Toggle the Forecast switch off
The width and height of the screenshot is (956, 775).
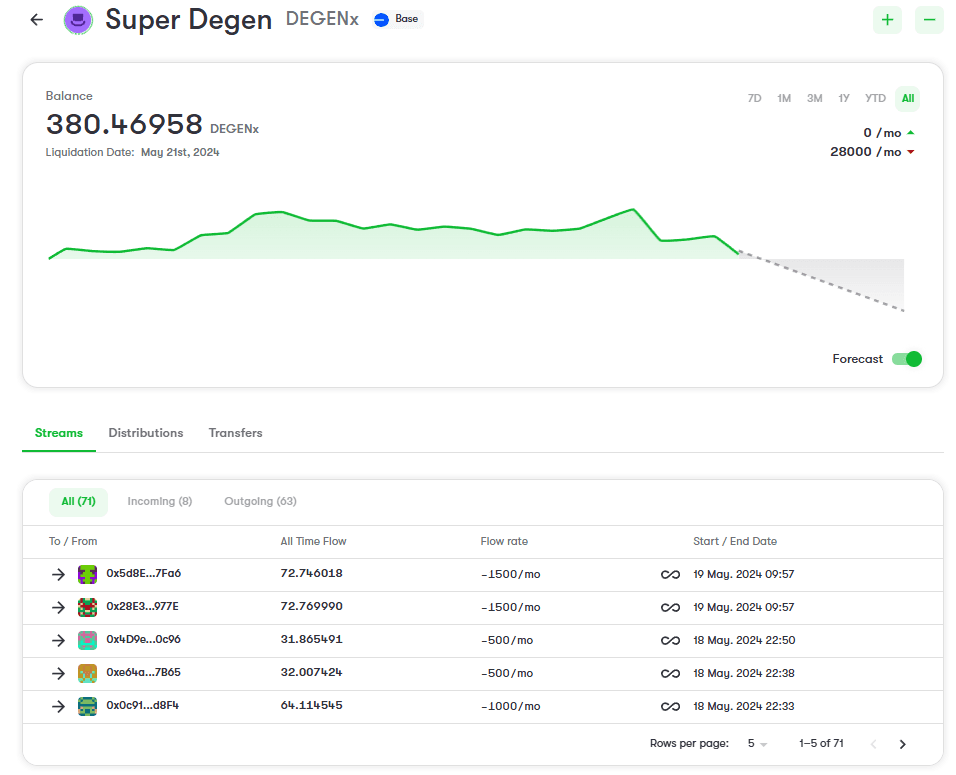907,359
